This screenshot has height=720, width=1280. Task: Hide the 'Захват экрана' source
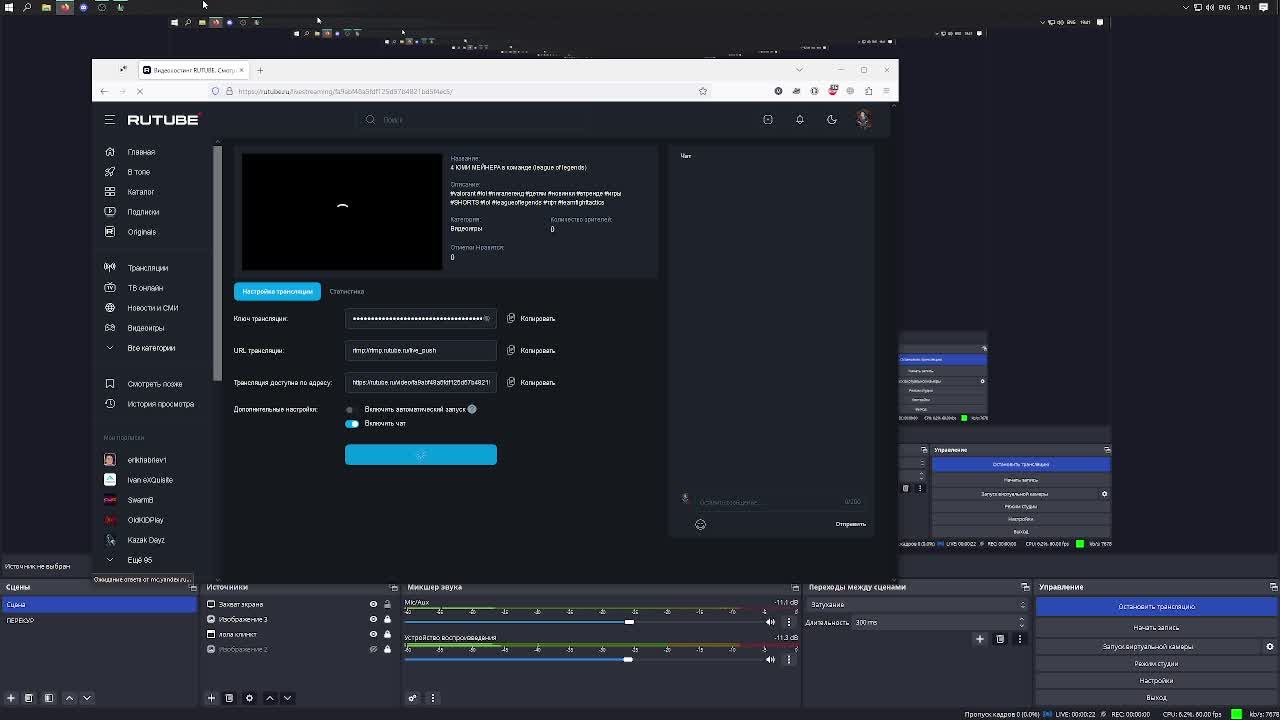point(373,604)
